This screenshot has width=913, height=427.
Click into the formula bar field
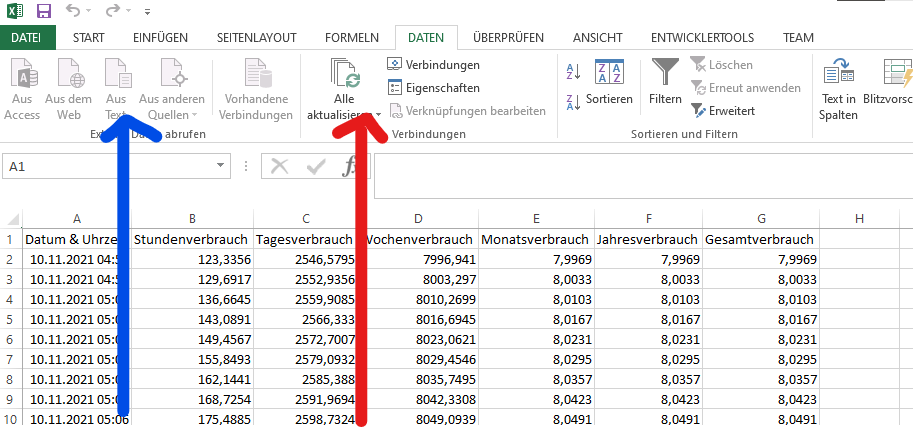(x=643, y=177)
